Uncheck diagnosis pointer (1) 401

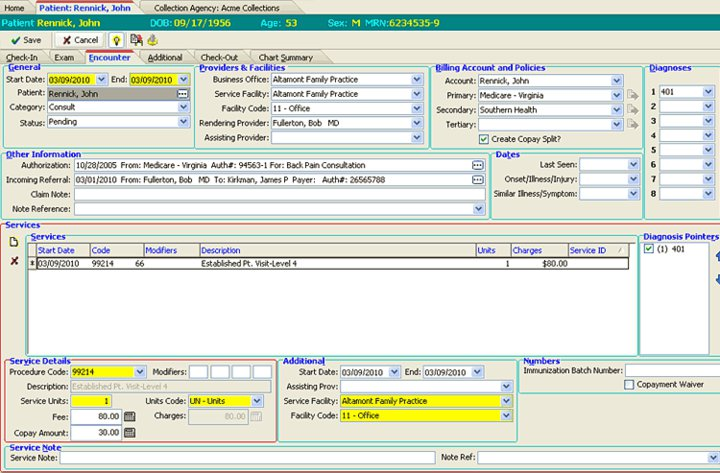coord(647,250)
